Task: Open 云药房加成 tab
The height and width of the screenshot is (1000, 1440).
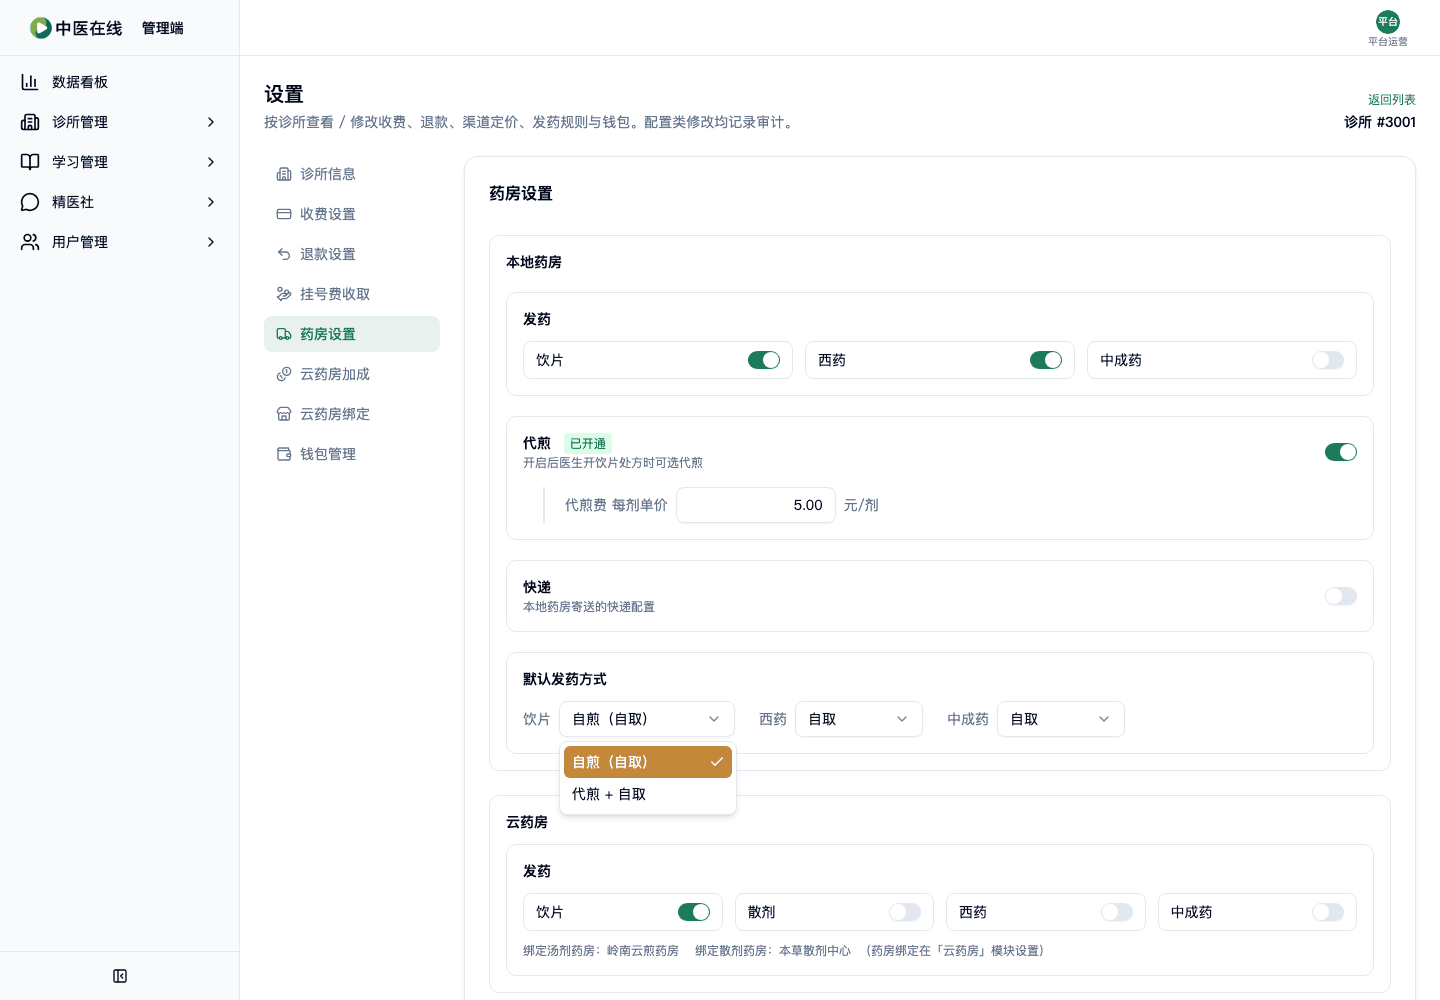Action: (x=352, y=374)
